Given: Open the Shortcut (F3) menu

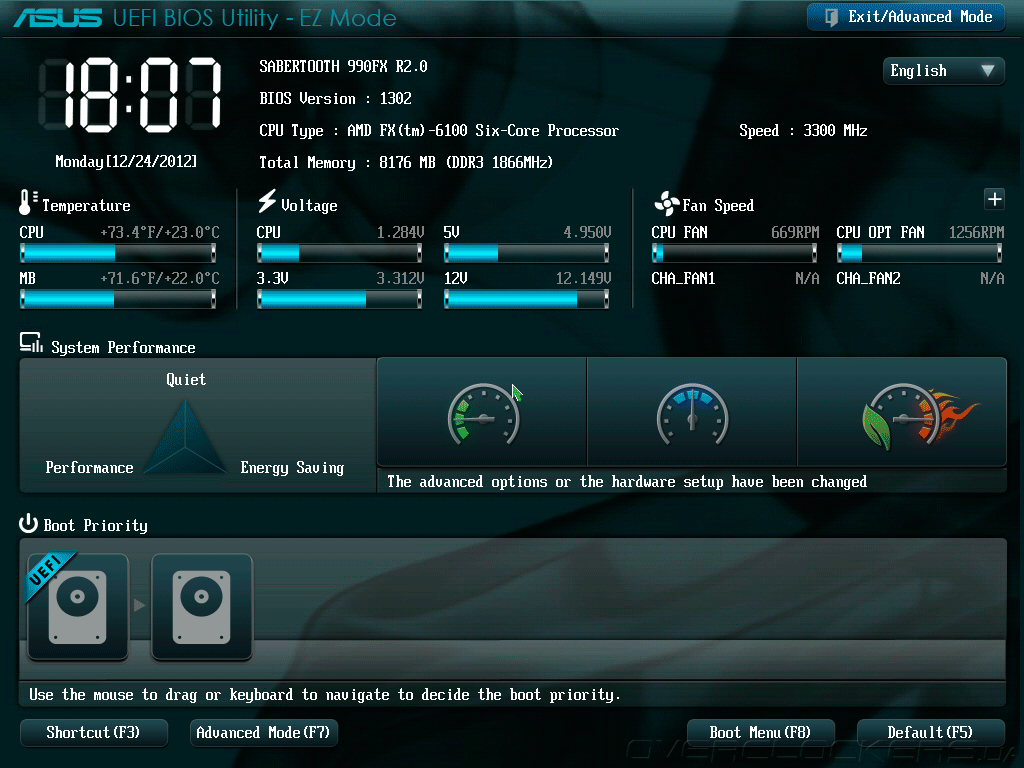Looking at the screenshot, I should (x=94, y=733).
